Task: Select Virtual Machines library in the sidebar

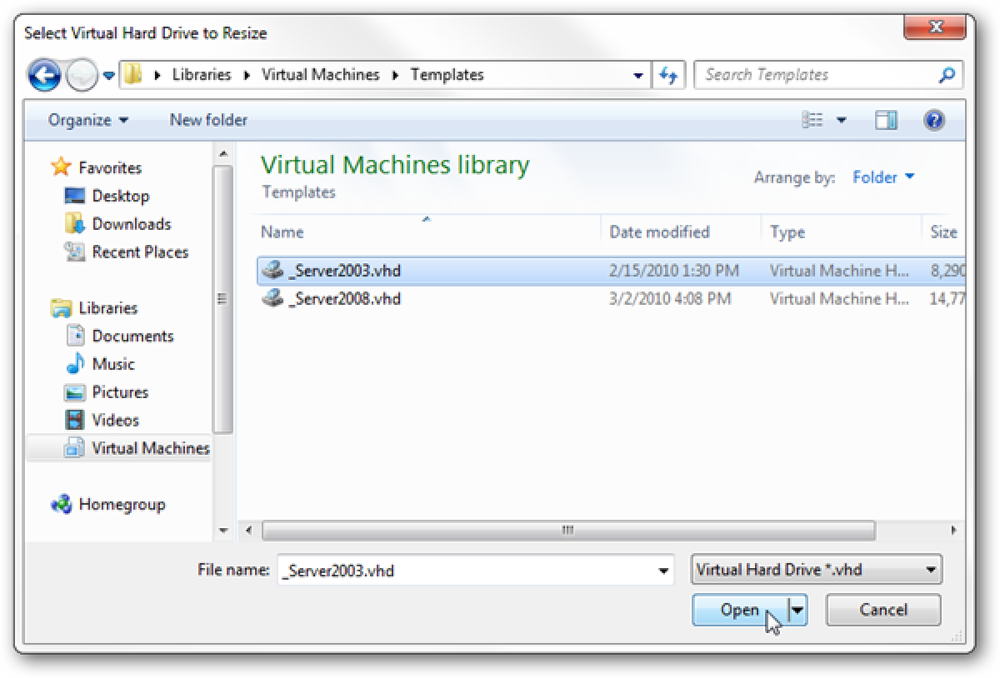Action: pos(151,448)
